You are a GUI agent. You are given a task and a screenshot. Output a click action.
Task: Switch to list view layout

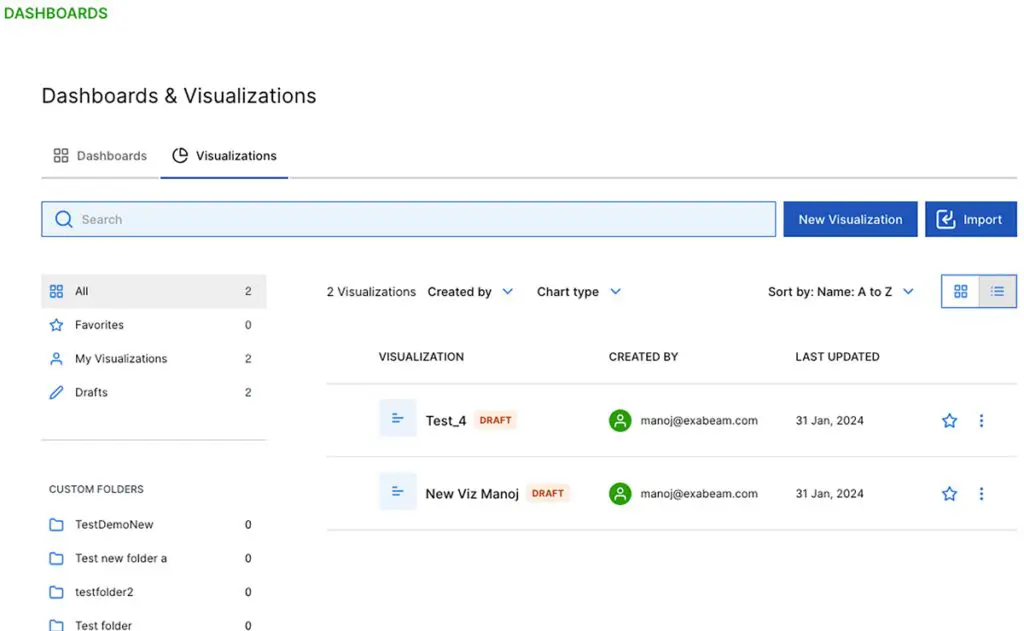[997, 292]
